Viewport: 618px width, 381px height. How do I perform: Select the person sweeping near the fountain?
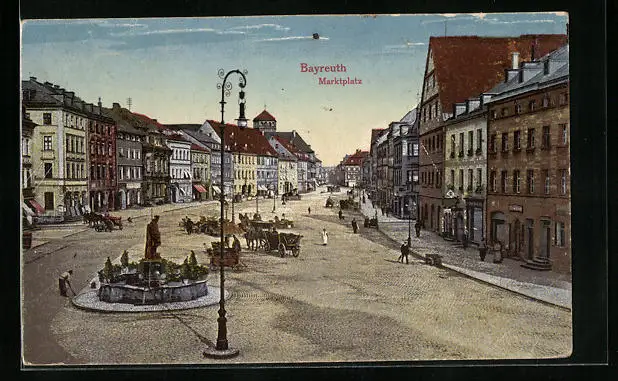[65, 282]
